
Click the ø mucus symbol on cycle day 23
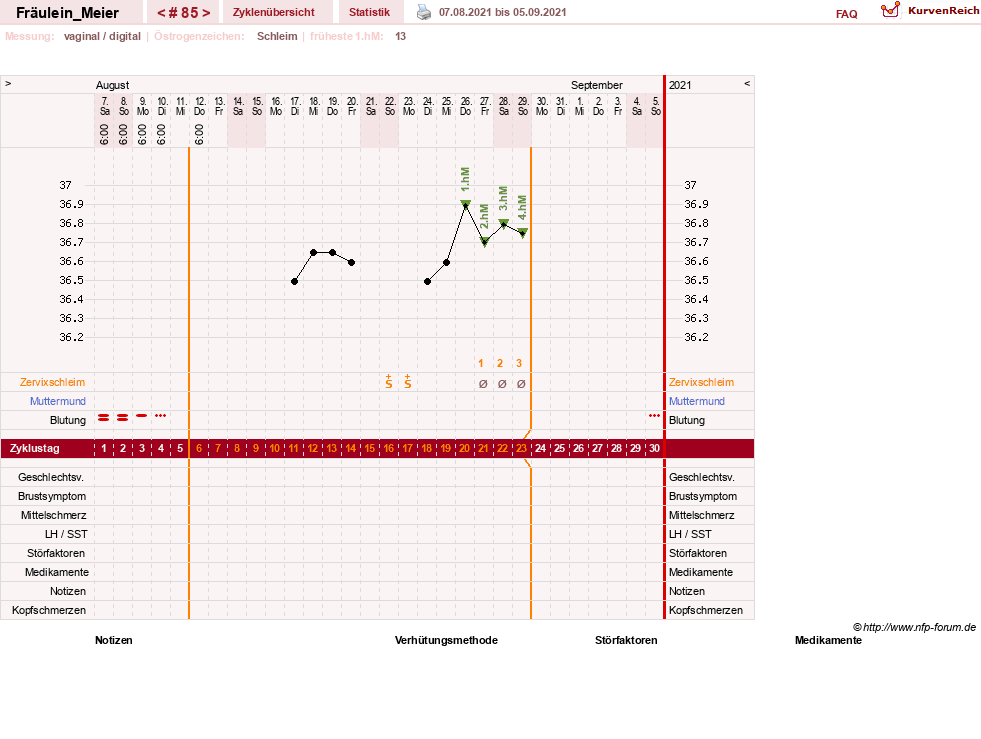[521, 384]
